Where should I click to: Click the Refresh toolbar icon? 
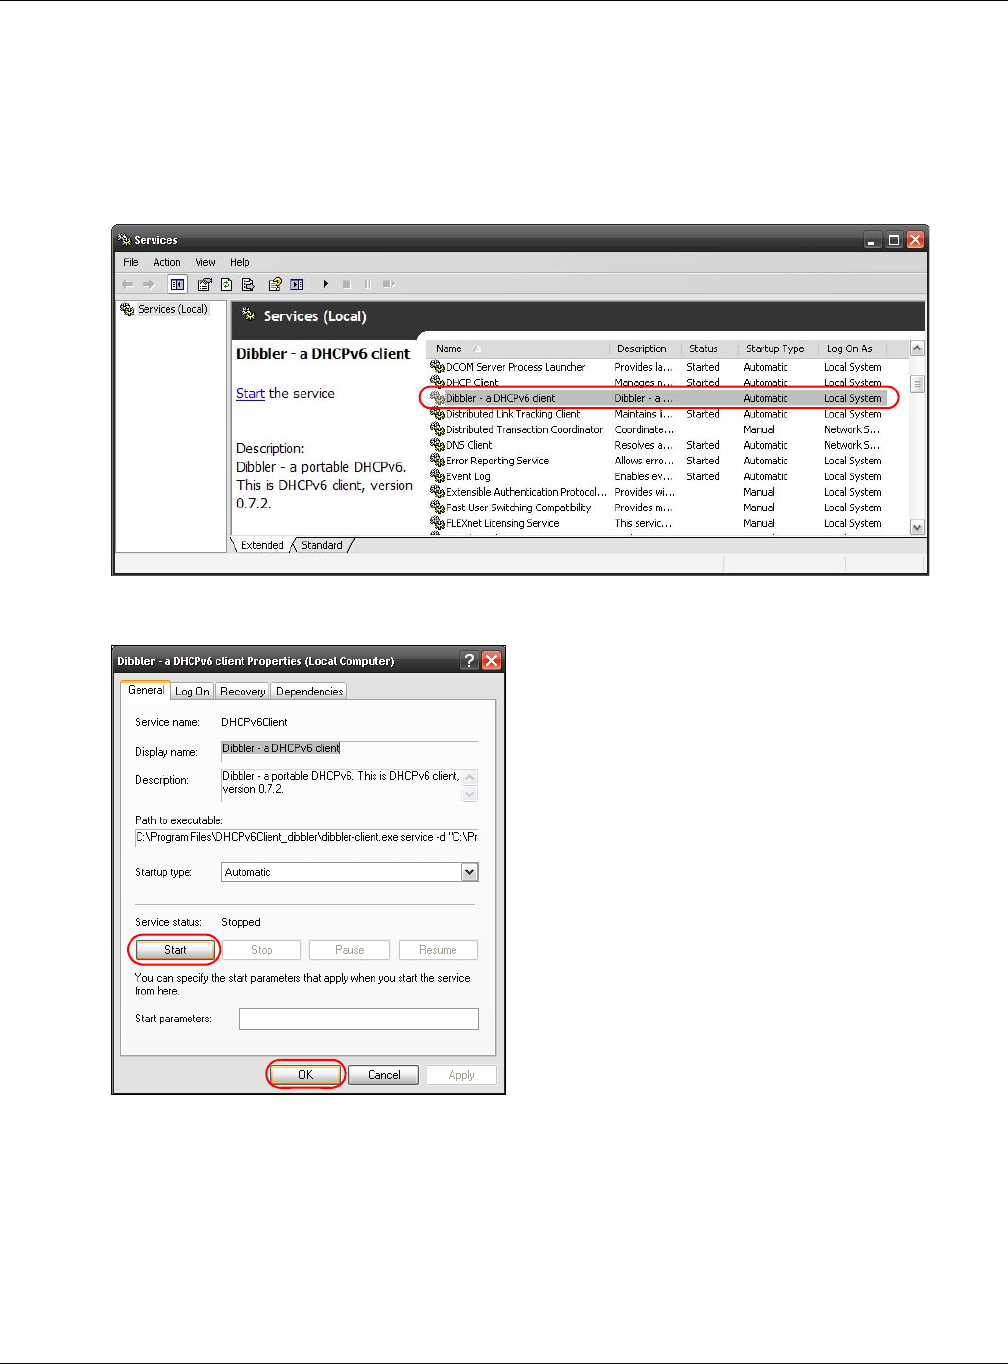click(x=226, y=284)
